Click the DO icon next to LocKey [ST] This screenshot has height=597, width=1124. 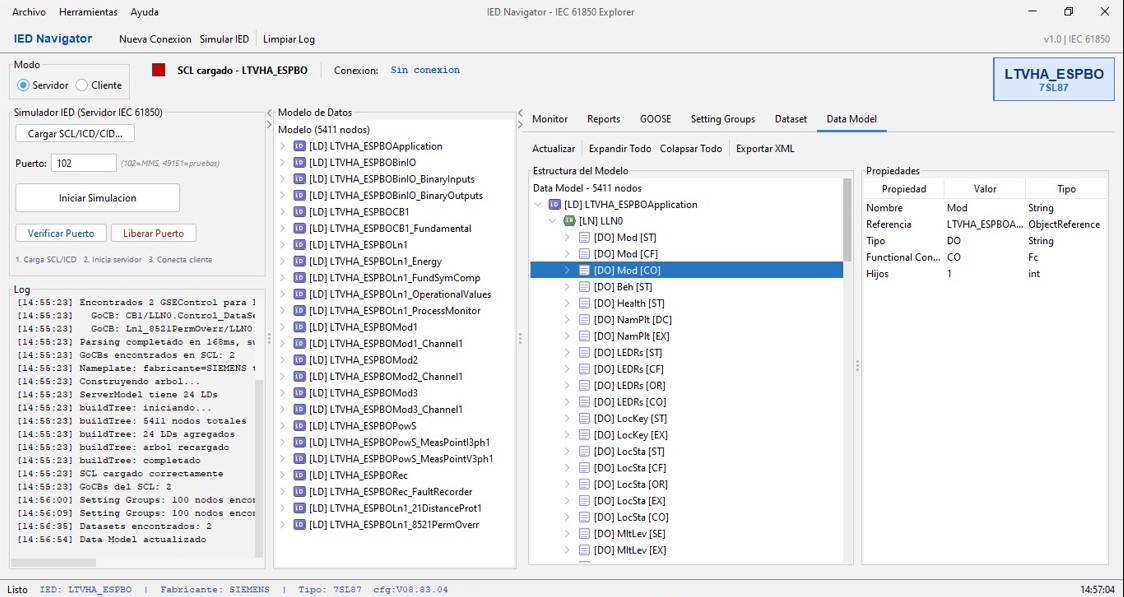(584, 419)
